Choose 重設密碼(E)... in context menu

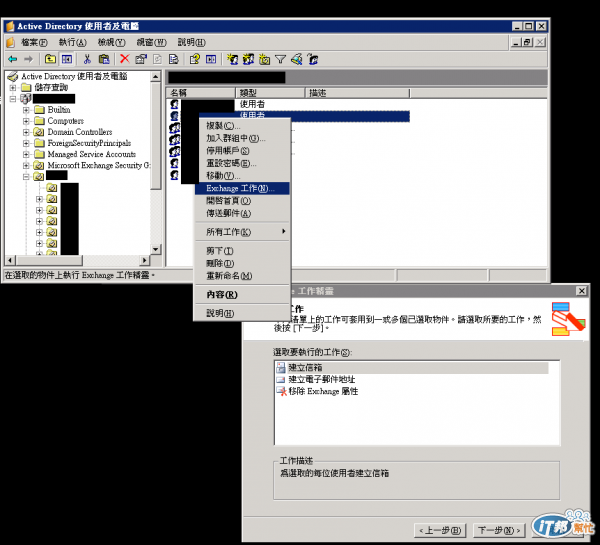click(x=242, y=163)
